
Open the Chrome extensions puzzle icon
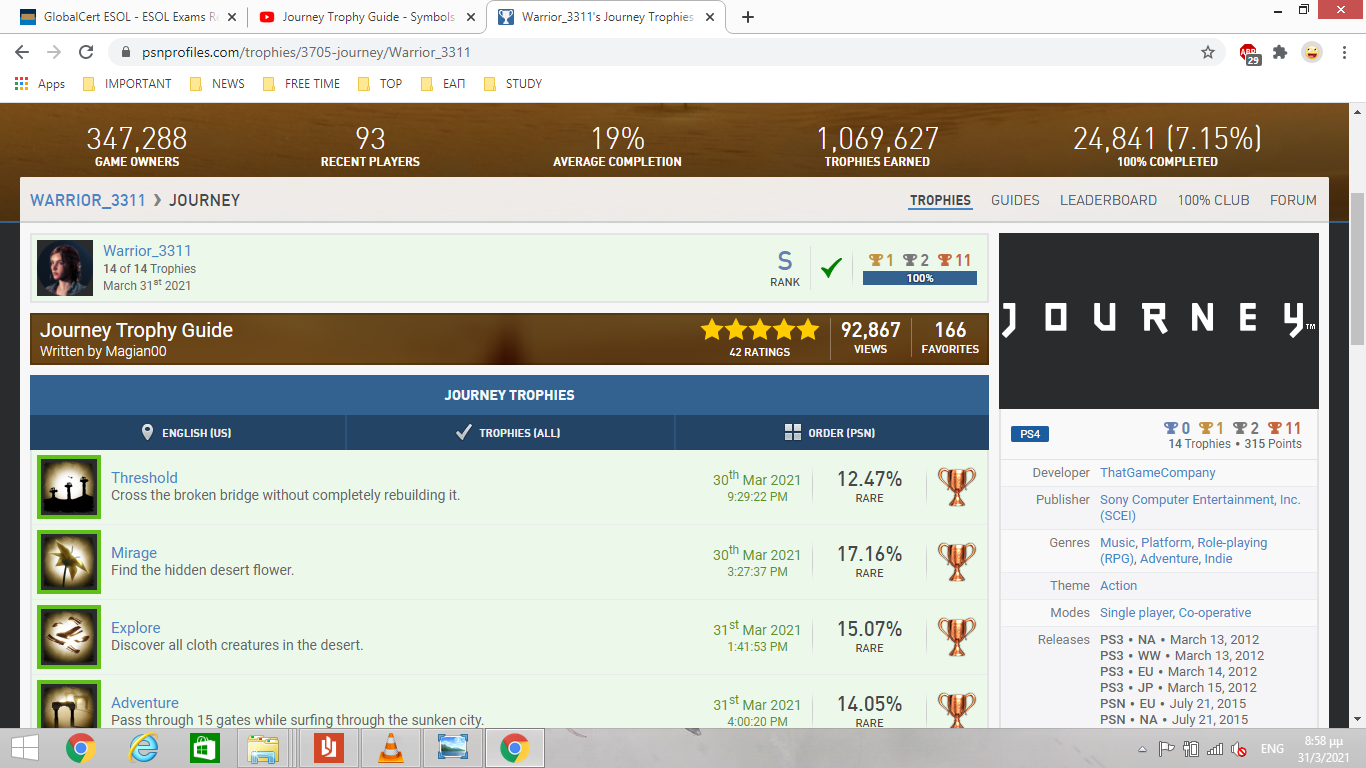(x=1279, y=52)
